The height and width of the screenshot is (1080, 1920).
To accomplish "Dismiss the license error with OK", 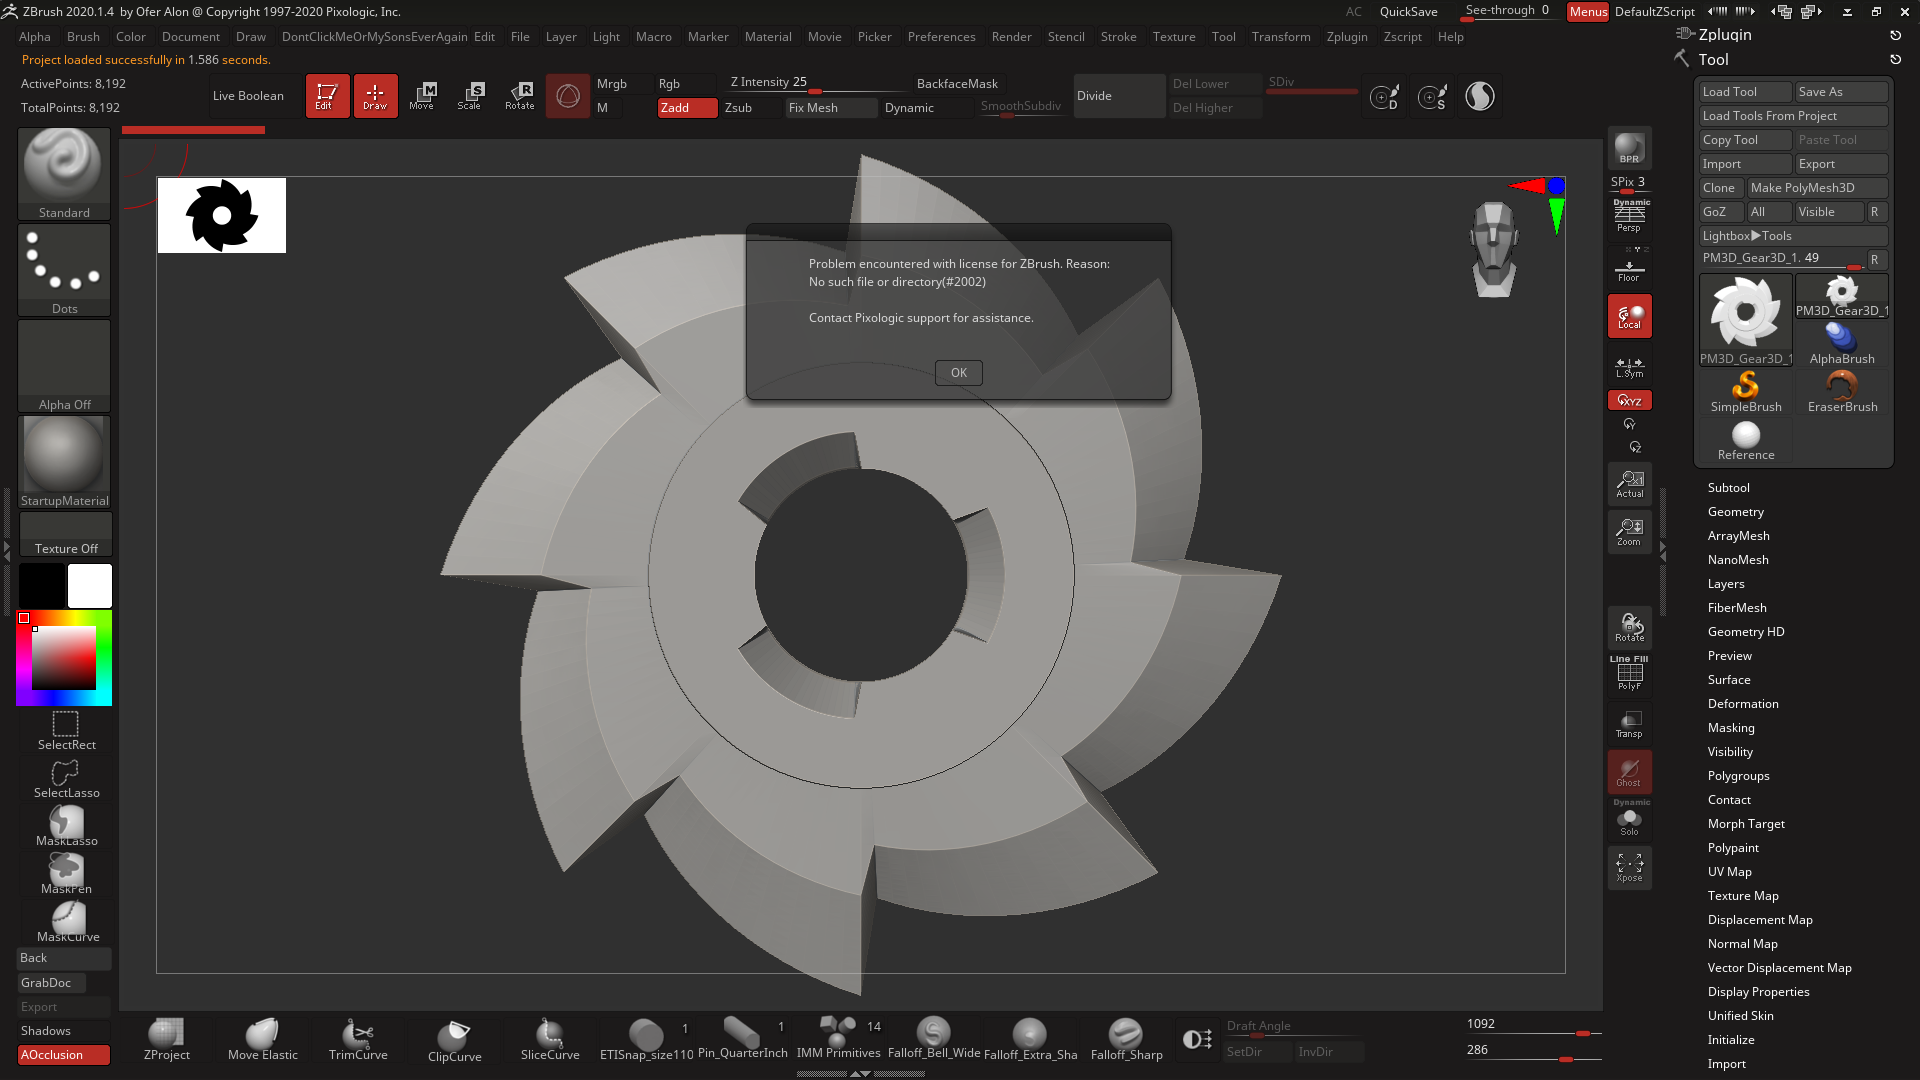I will pos(958,372).
